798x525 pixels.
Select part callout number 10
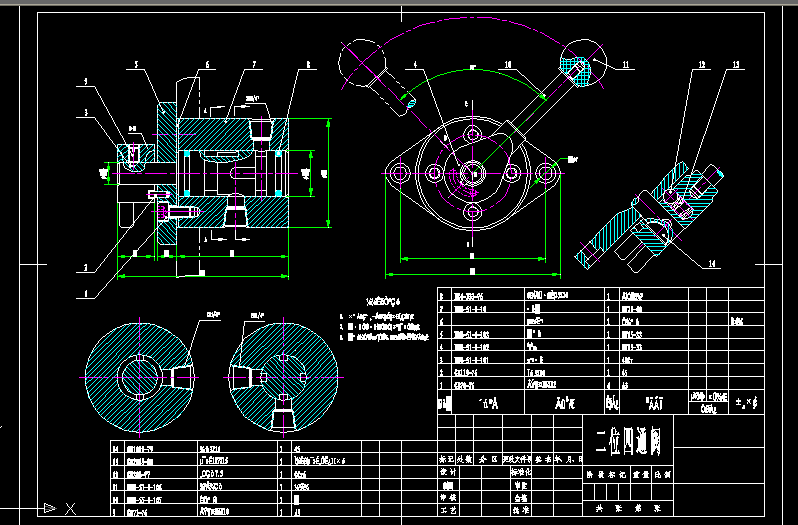click(508, 64)
